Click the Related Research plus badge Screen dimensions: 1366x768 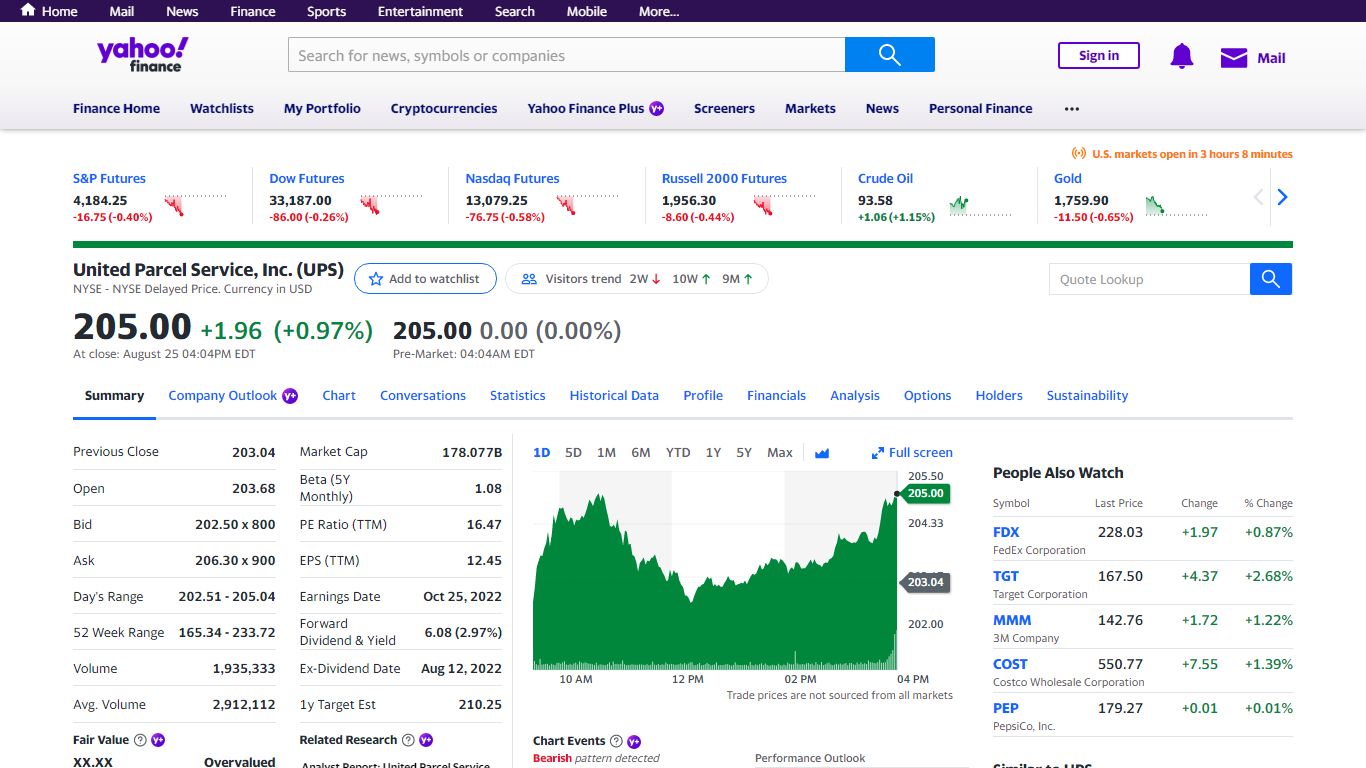tap(425, 740)
